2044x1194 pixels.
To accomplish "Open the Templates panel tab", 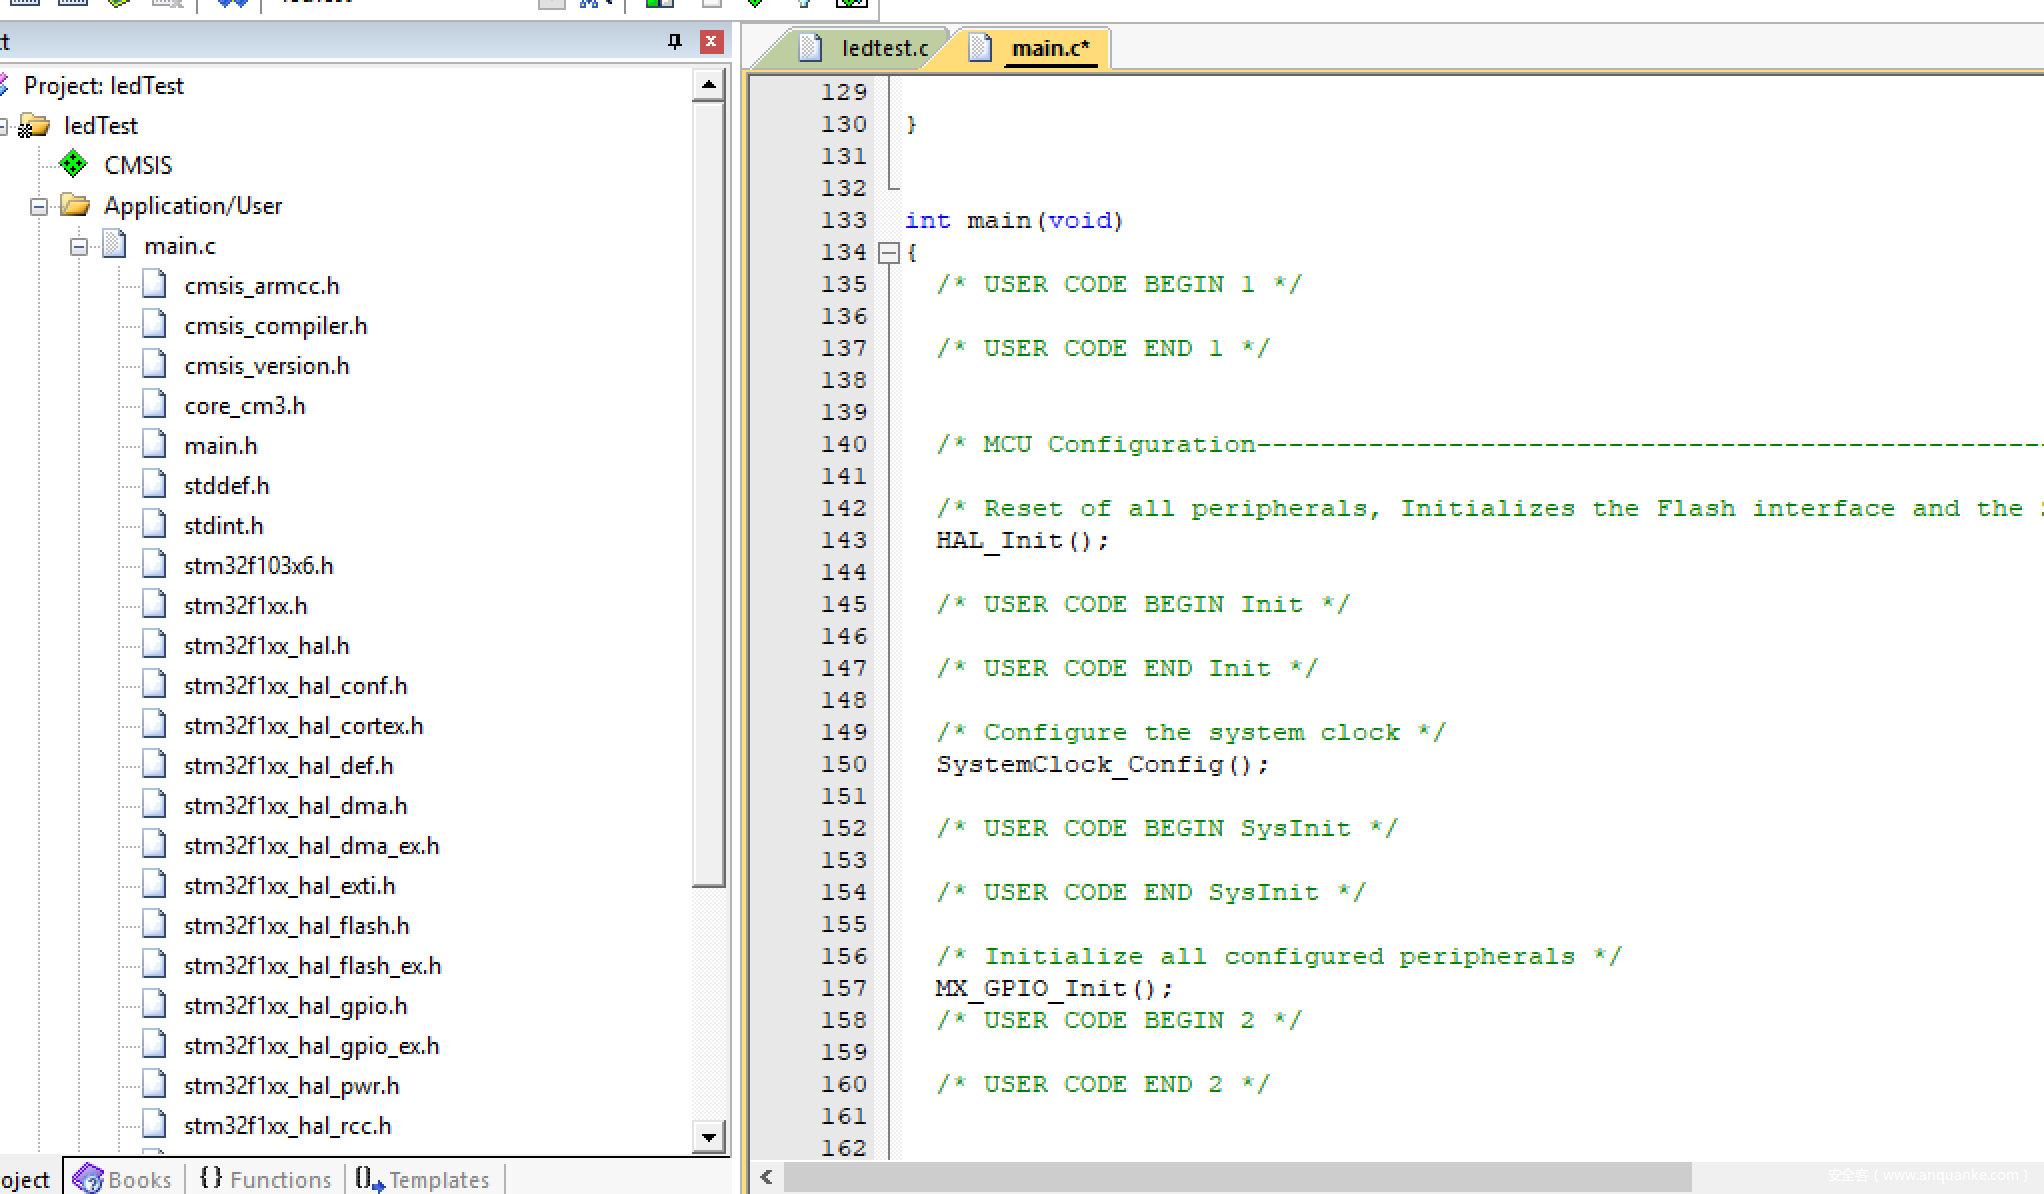I will click(x=423, y=1179).
